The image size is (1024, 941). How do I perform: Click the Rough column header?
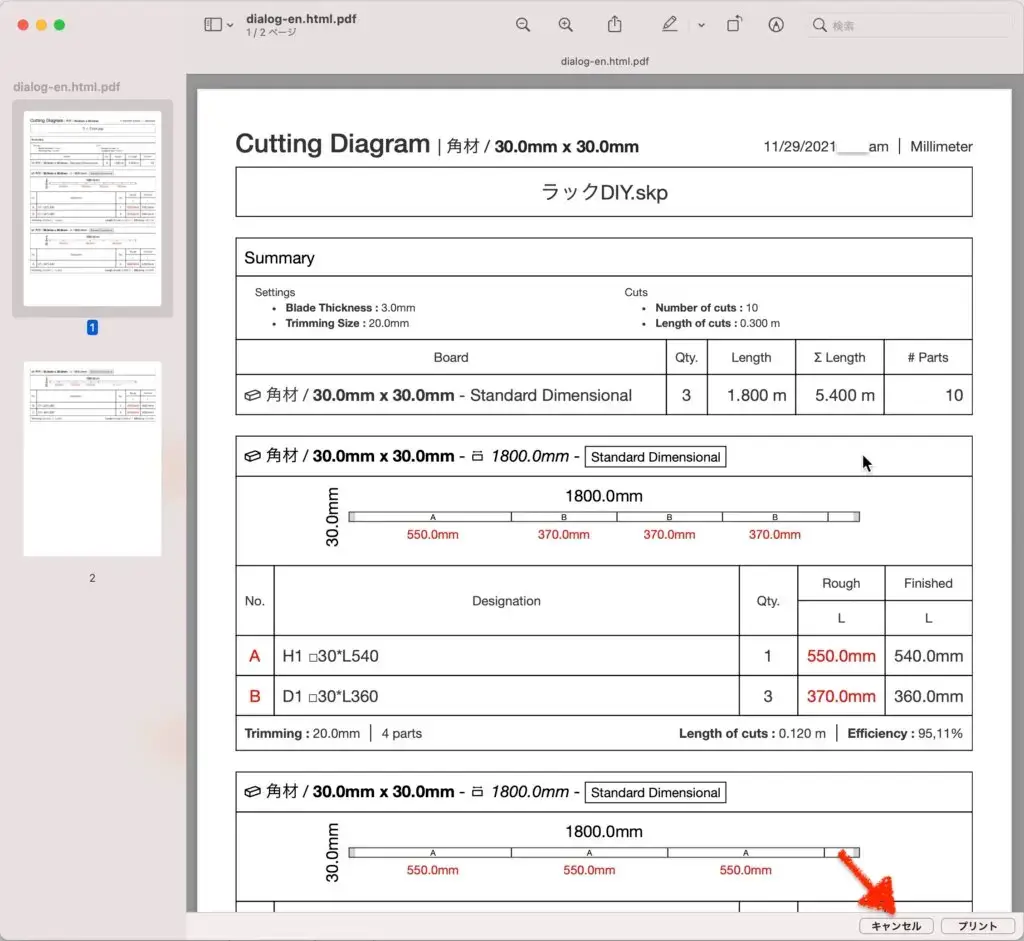point(840,583)
